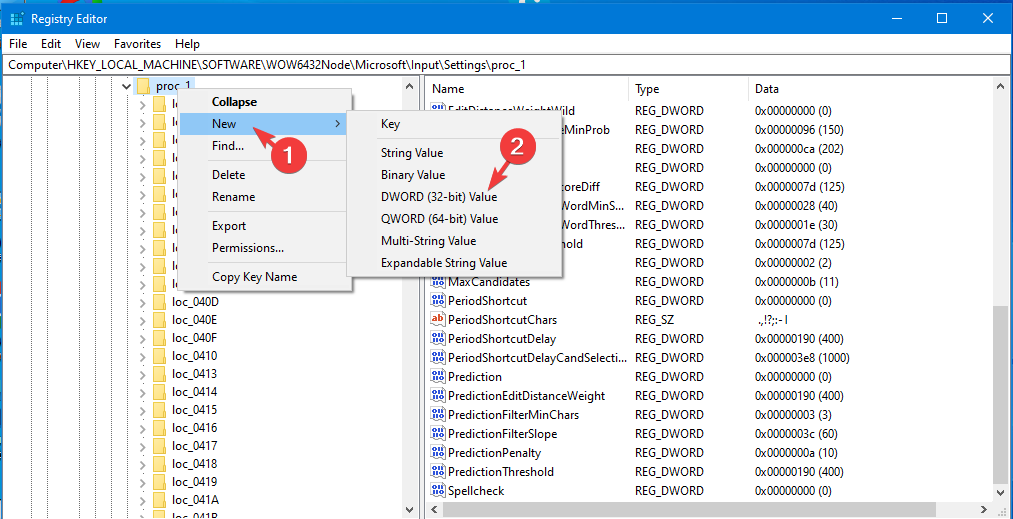The image size is (1013, 519).
Task: Click the DWORD icon of the PeriodShortcut value
Action: 438,301
